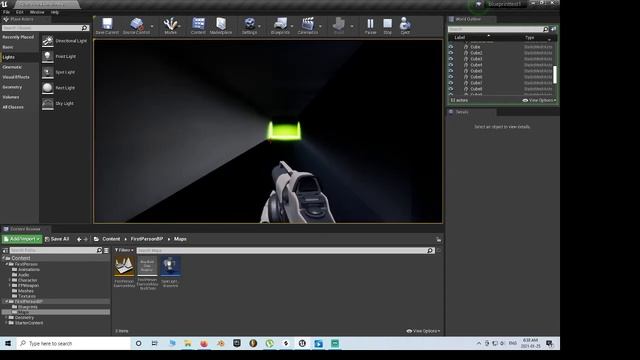Click the Add/Import button

[22, 239]
